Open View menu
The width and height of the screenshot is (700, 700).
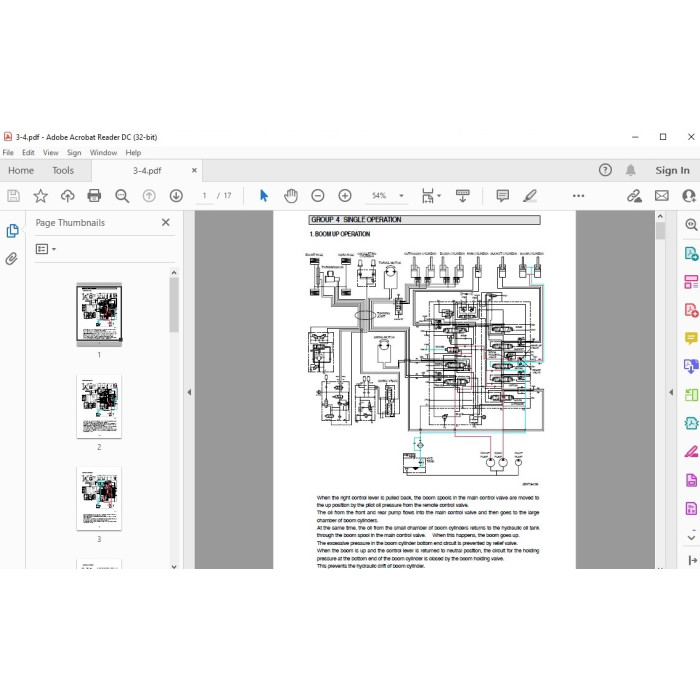pos(51,153)
